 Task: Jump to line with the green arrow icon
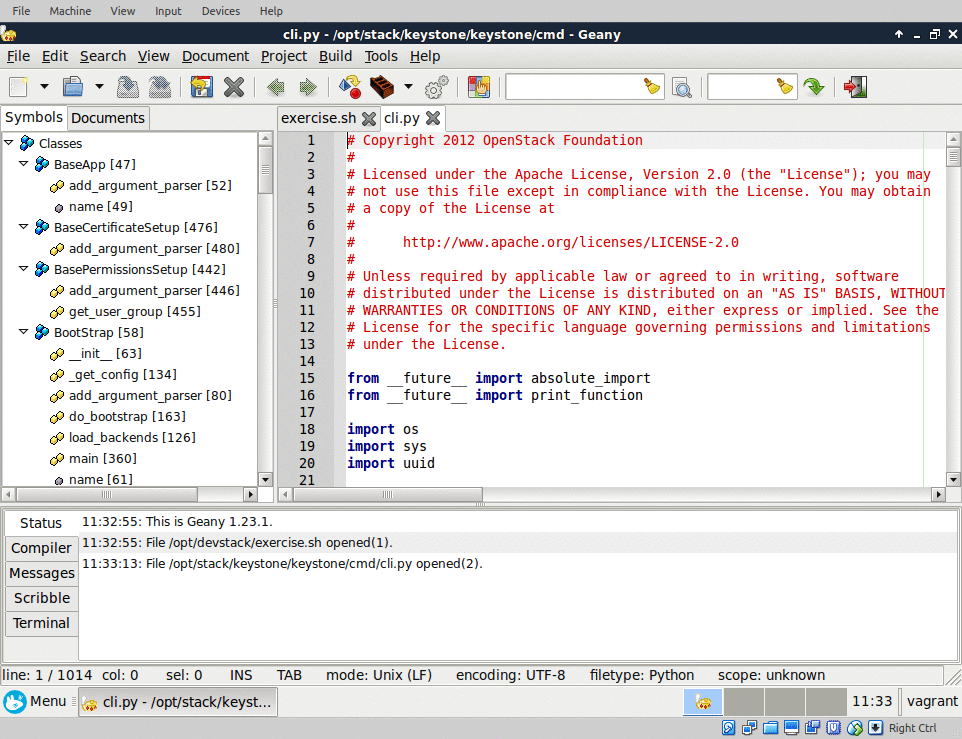point(814,87)
